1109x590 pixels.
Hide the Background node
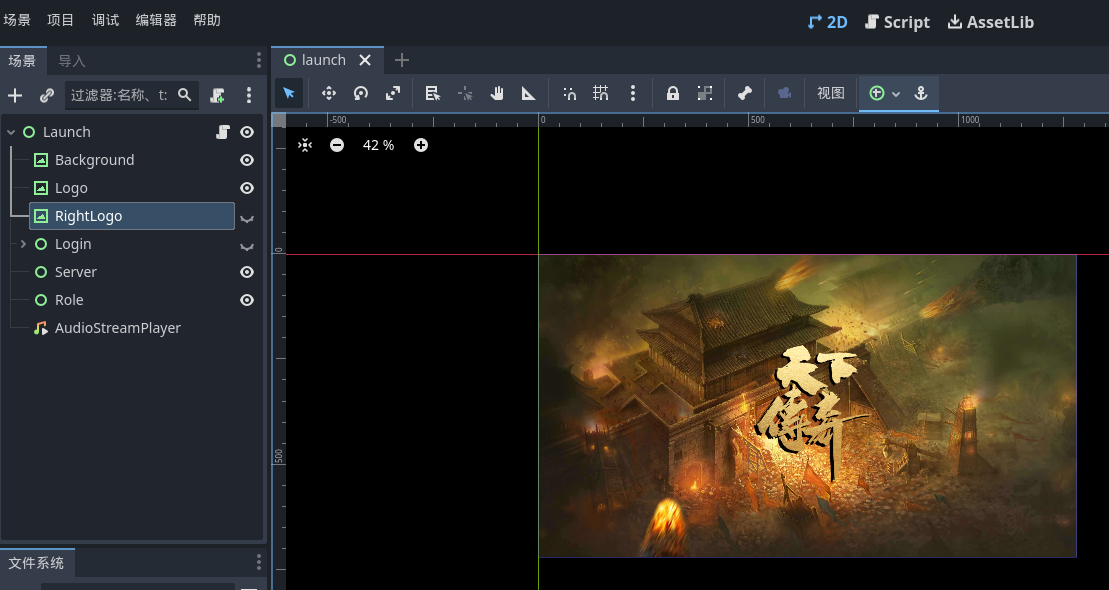(247, 160)
